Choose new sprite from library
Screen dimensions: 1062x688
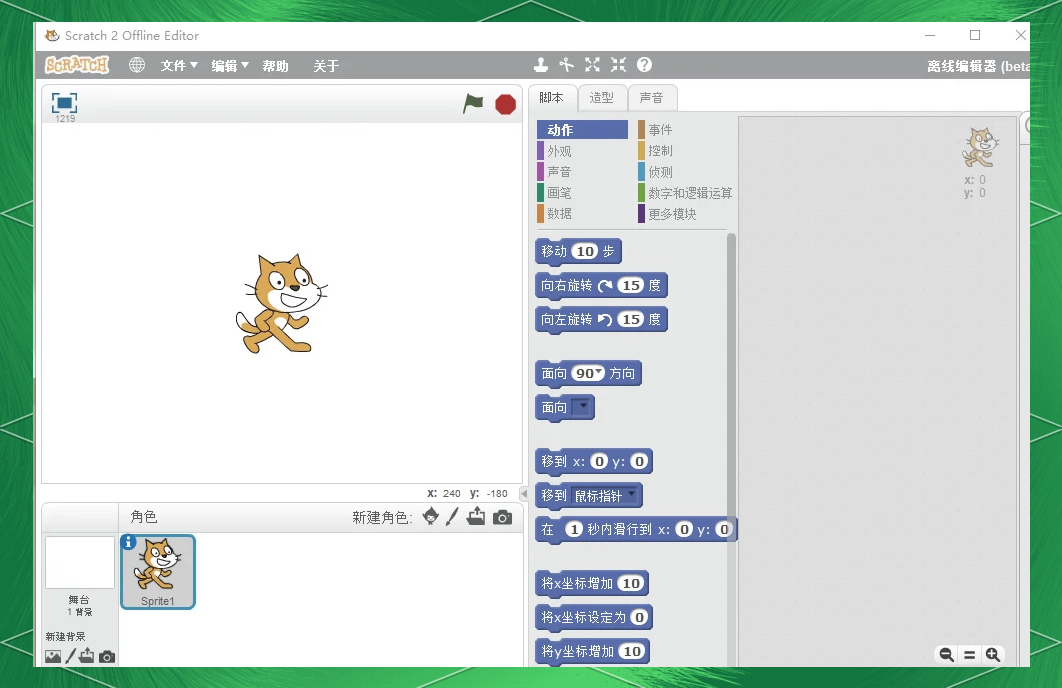tap(430, 517)
